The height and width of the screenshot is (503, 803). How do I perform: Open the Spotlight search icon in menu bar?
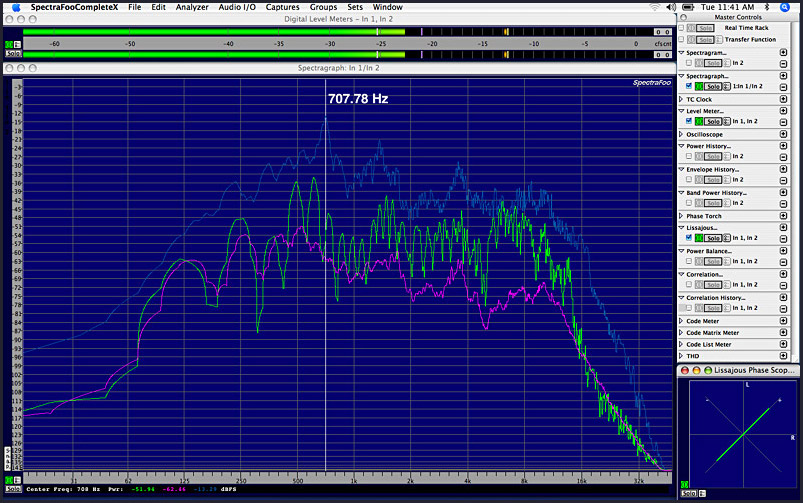tap(785, 7)
